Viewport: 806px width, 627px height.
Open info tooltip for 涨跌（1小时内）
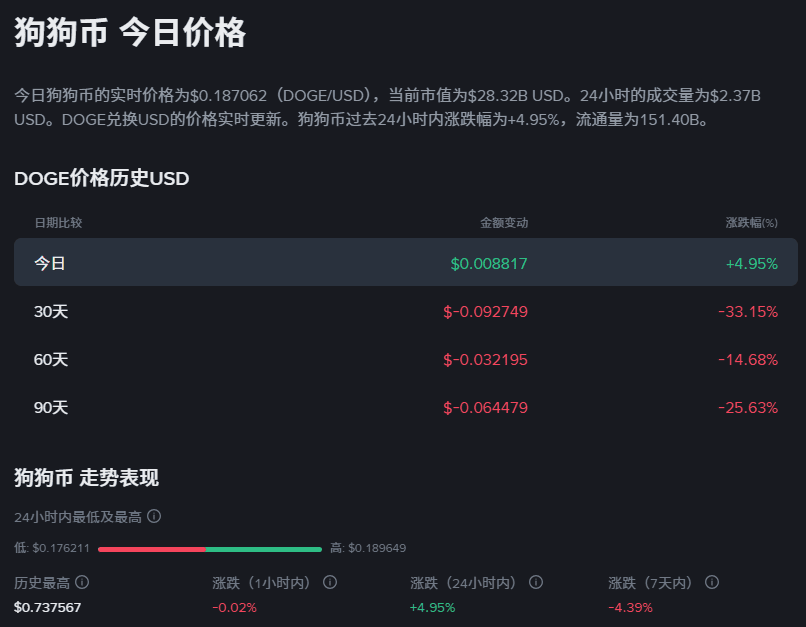coord(330,582)
